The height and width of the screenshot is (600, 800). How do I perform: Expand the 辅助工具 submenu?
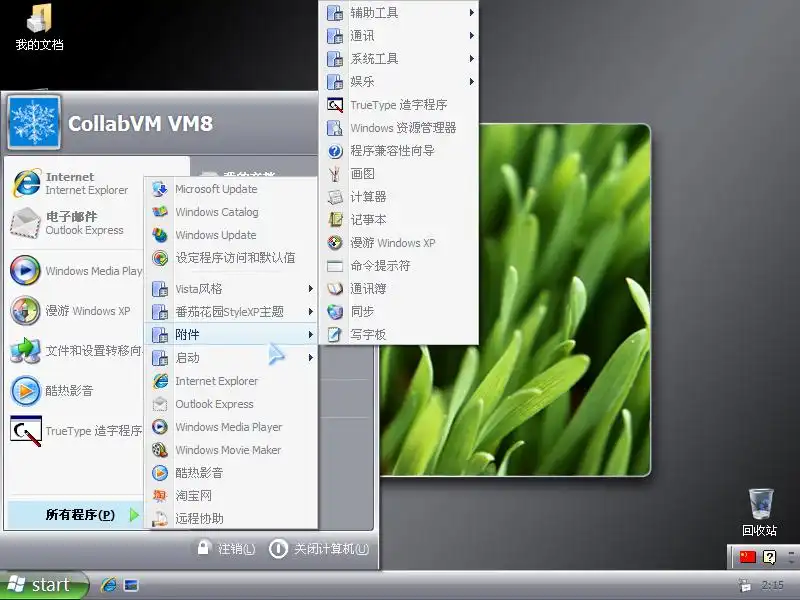(399, 13)
